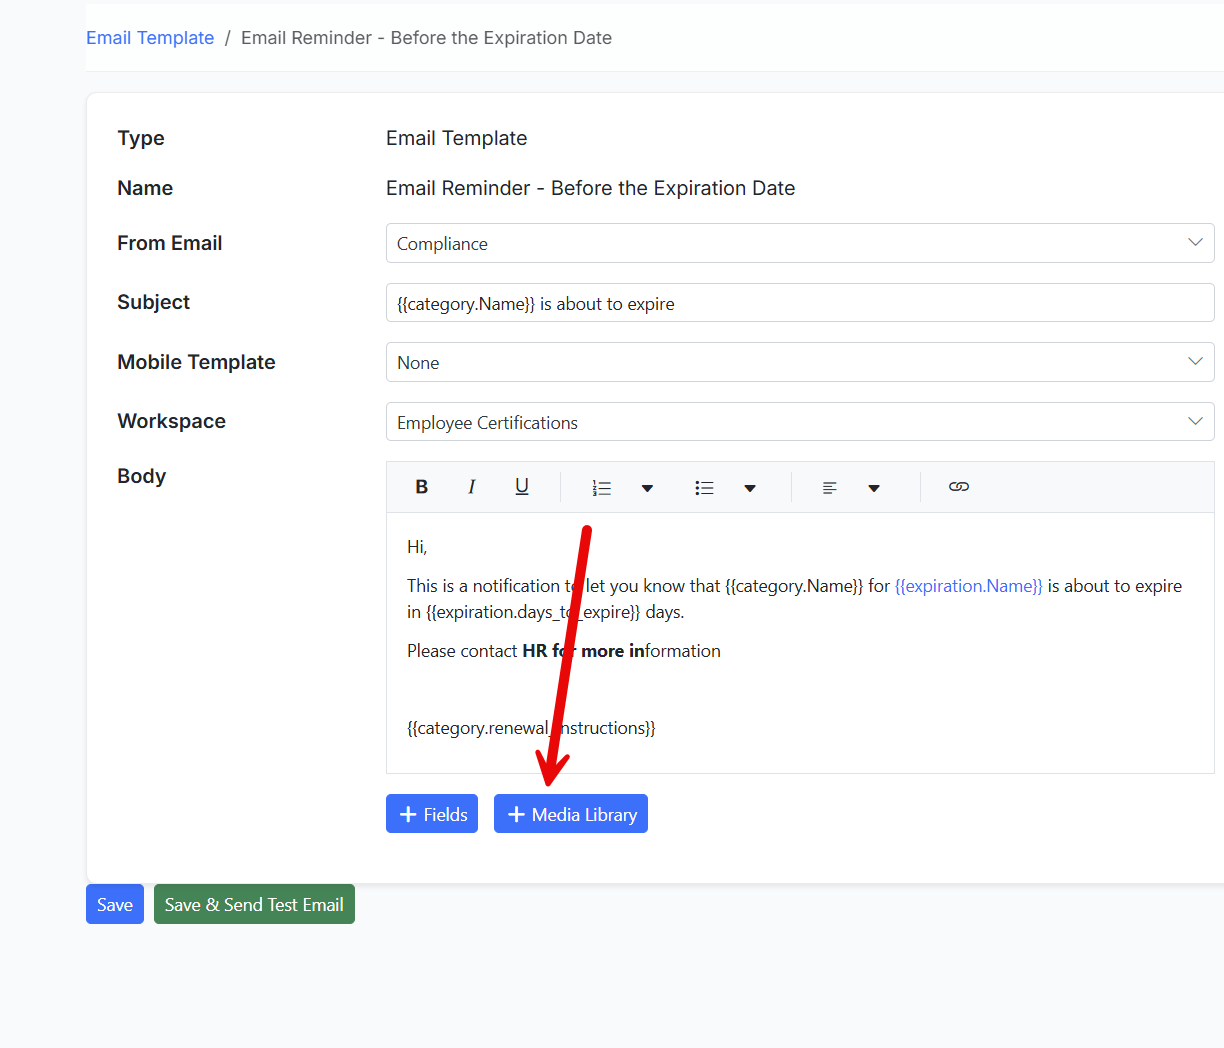Open the Workspace dropdown Employee Certifications
Screen dimensions: 1224x1048
800,422
